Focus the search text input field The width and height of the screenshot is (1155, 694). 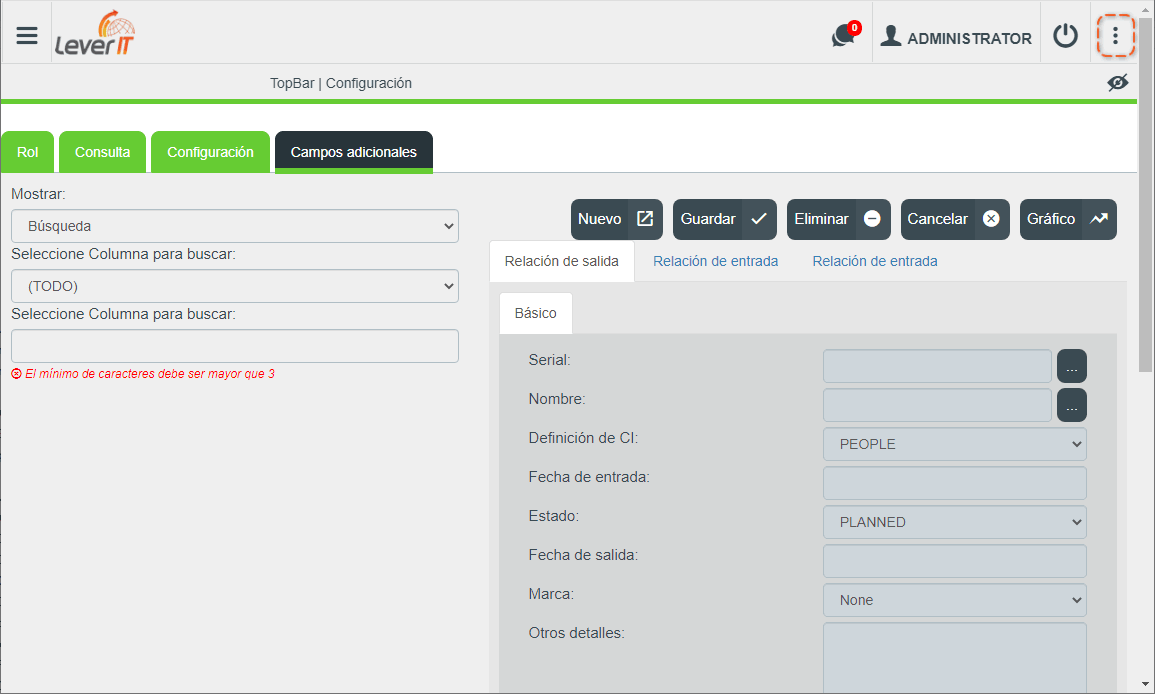click(235, 346)
